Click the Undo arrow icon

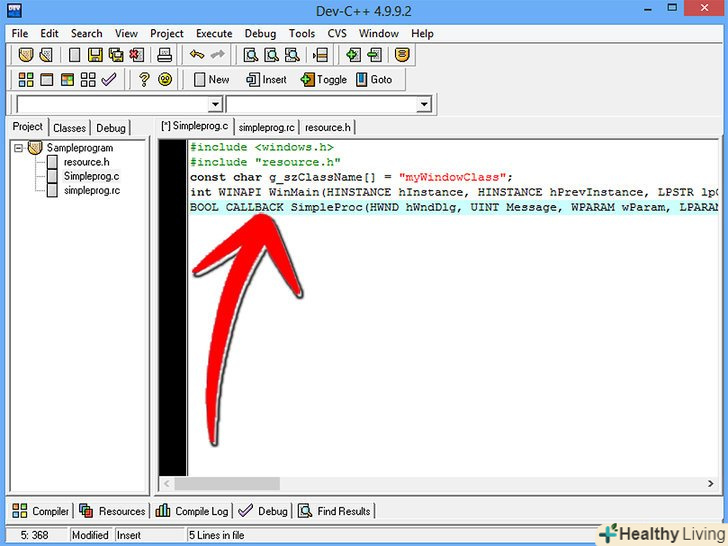coord(197,55)
